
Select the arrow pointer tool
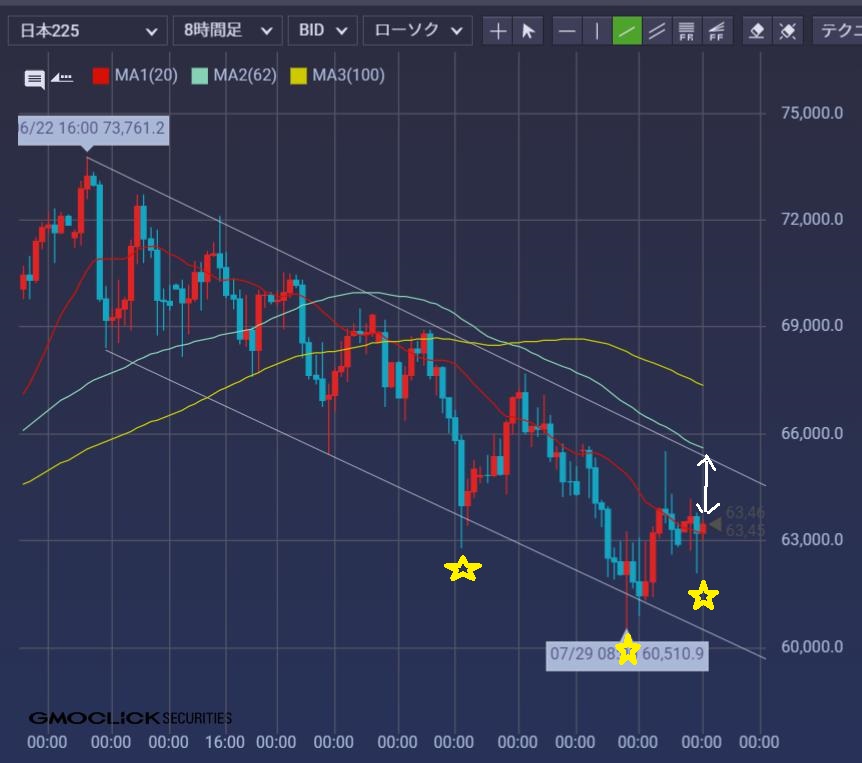click(528, 31)
